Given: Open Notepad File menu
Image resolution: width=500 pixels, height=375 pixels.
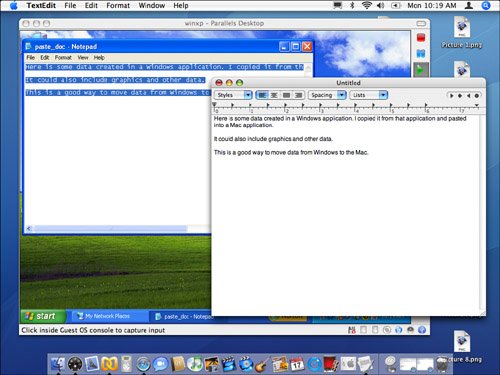Looking at the screenshot, I should coord(31,57).
